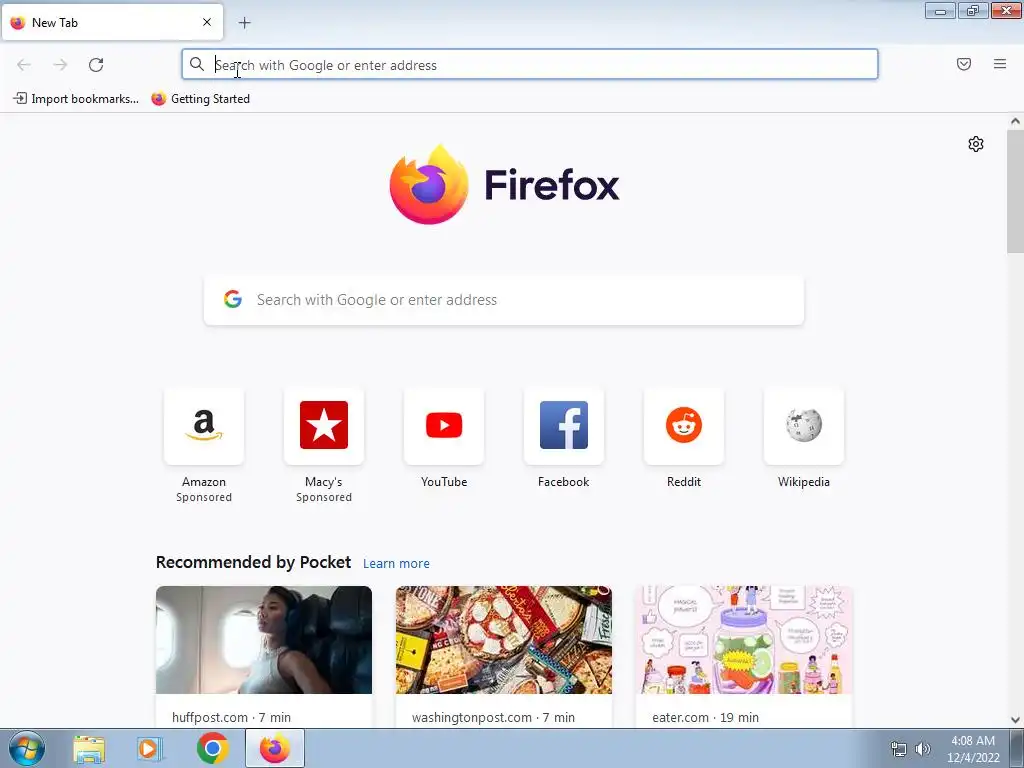Click the scrollbar down arrow

point(1015,720)
